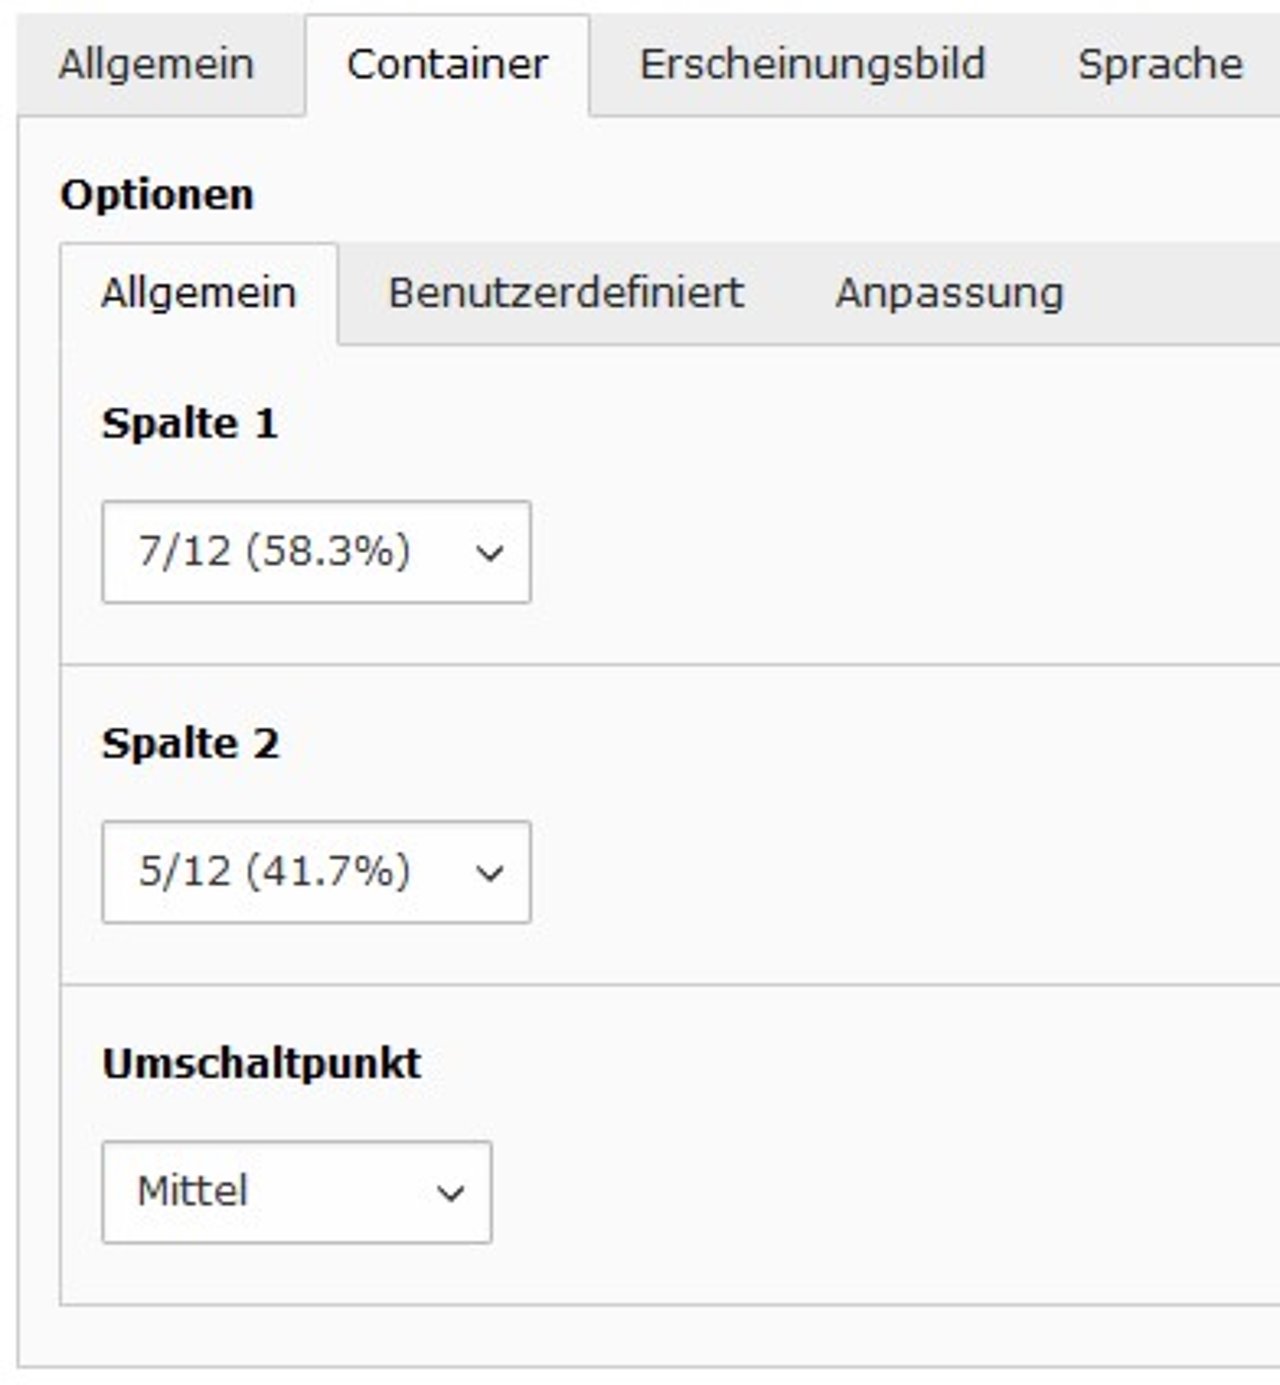1280x1385 pixels.
Task: Click the chevron arrow in Spalte 2 select
Action: coord(490,873)
